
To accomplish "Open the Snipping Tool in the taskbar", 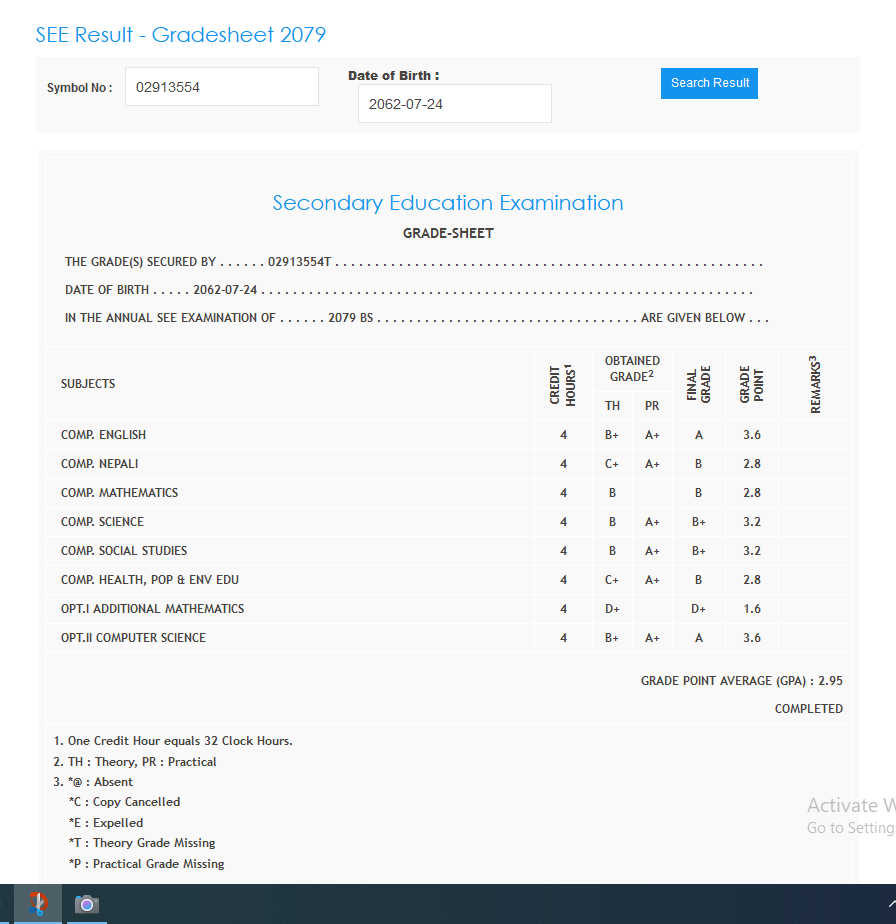I will [37, 903].
